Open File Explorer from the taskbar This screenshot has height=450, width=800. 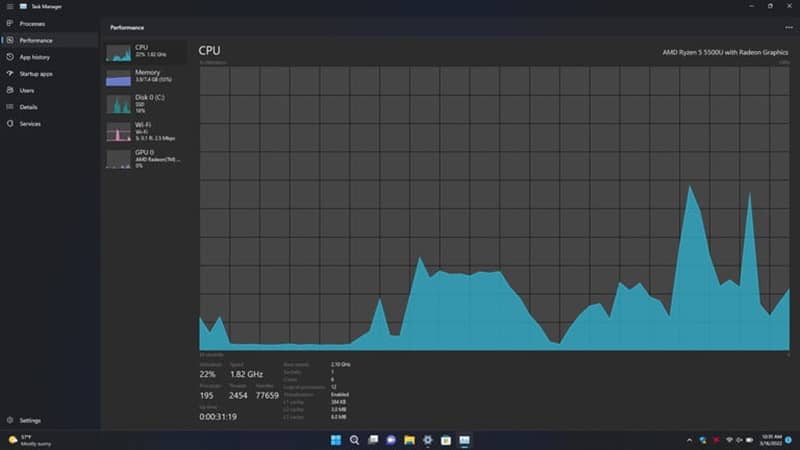click(x=409, y=440)
